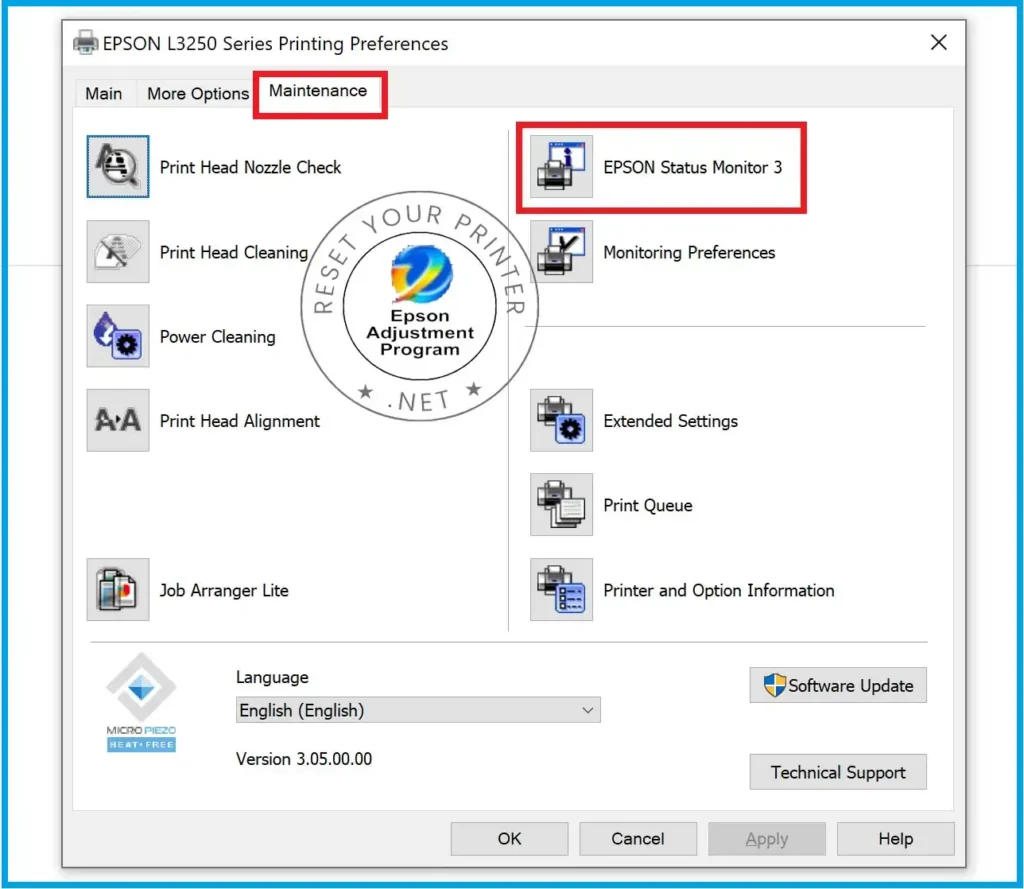Select the Maintenance tab
This screenshot has height=889, width=1024.
coord(318,91)
